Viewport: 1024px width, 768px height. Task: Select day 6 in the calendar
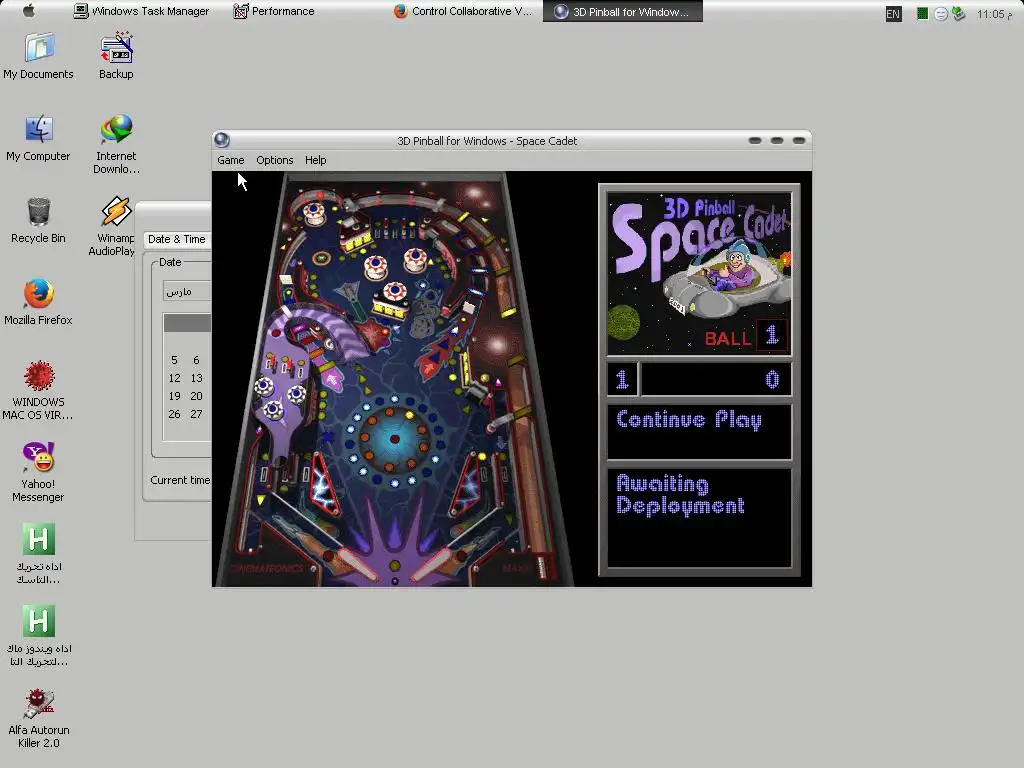pos(196,360)
